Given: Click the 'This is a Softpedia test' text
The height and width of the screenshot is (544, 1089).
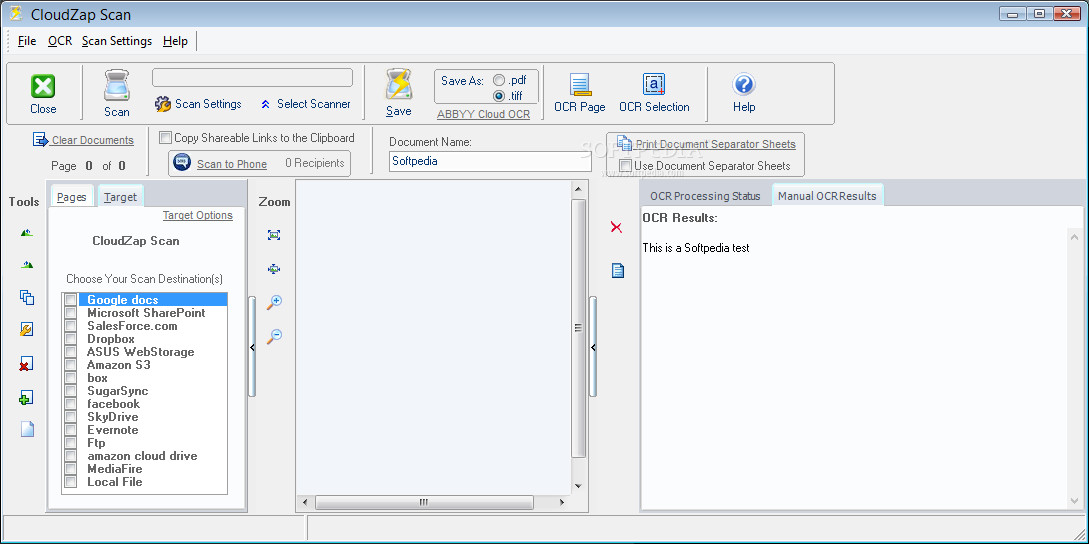Looking at the screenshot, I should pos(696,248).
